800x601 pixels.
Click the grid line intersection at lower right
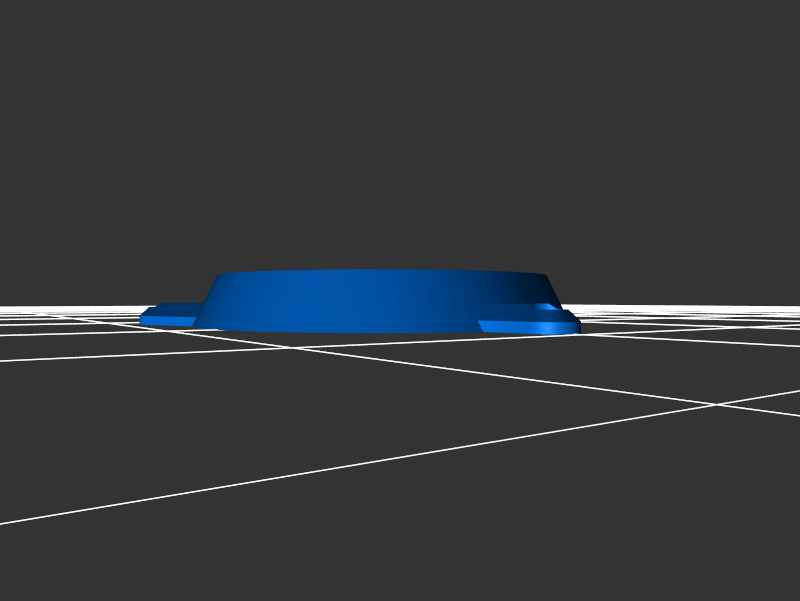click(716, 404)
